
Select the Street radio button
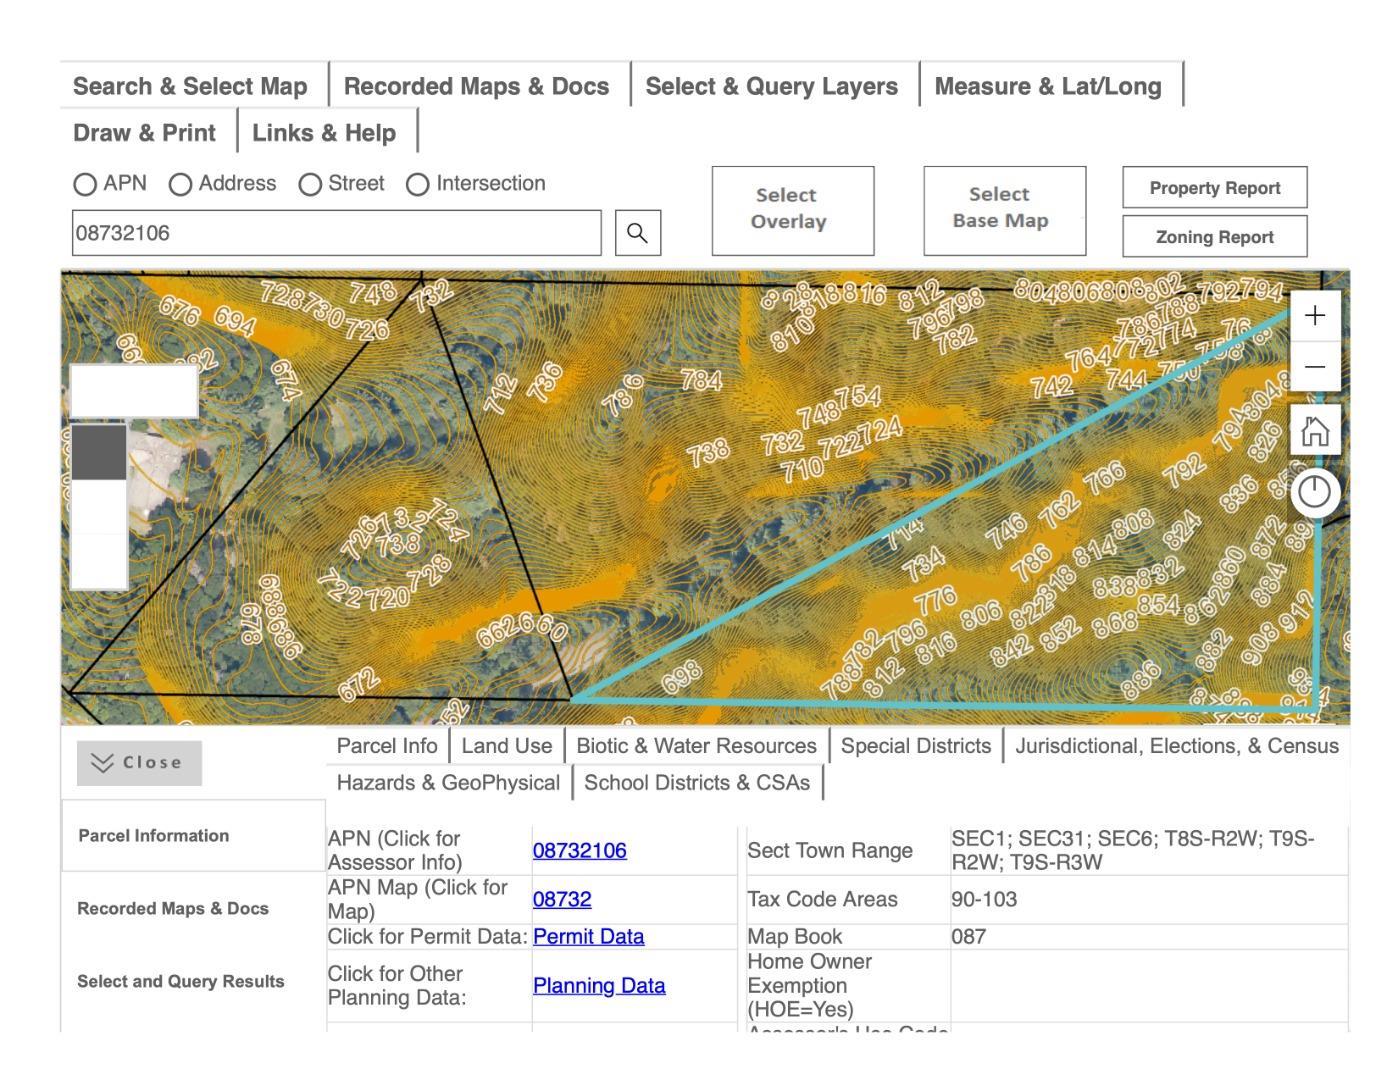311,184
